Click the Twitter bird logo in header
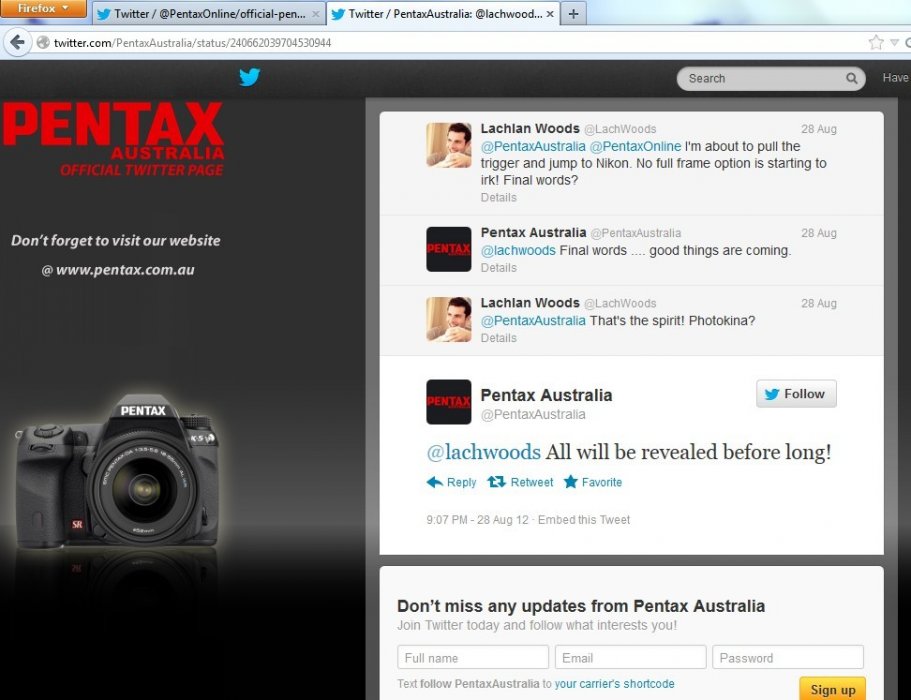The height and width of the screenshot is (700, 911). click(x=249, y=78)
